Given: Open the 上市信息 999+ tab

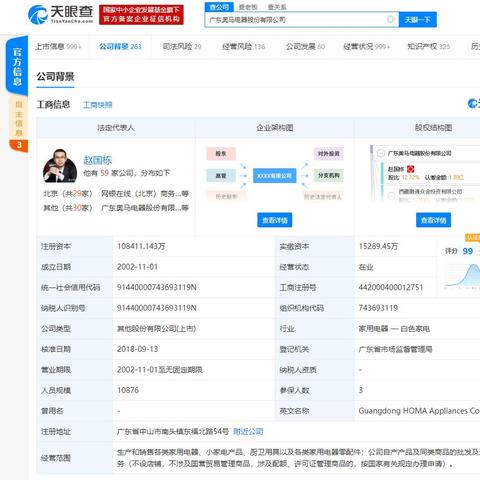Looking at the screenshot, I should (58, 47).
